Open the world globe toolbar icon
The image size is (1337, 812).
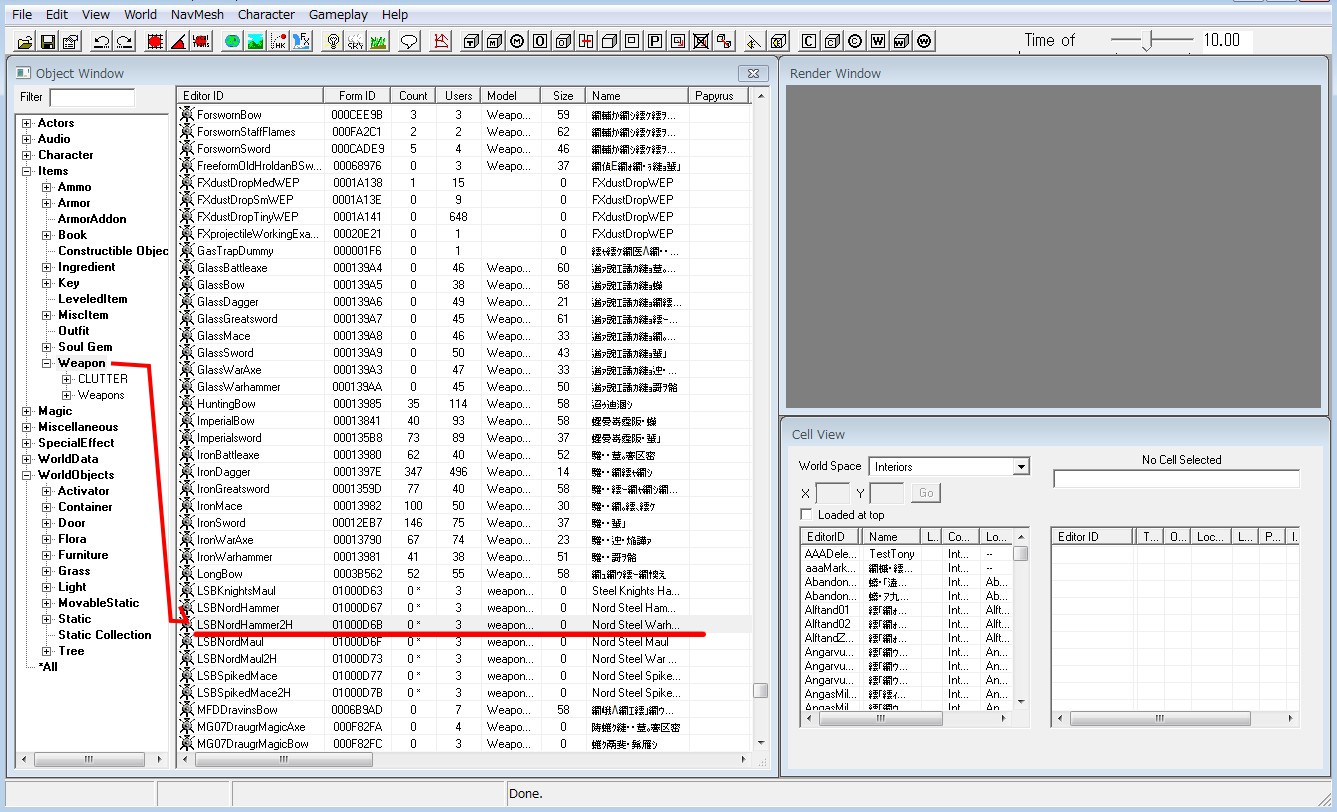tap(231, 41)
